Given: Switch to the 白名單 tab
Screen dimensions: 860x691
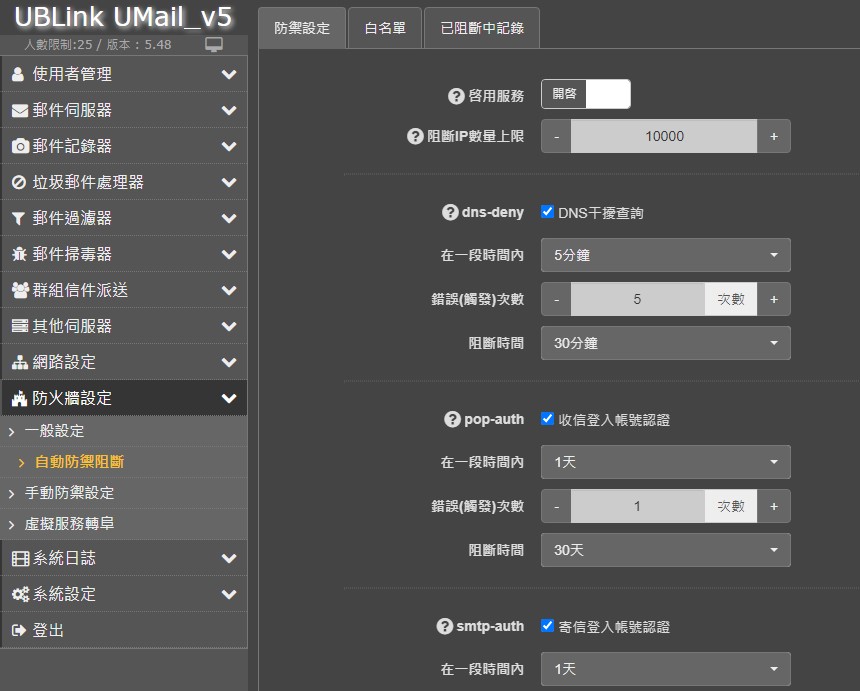Looking at the screenshot, I should tap(385, 28).
